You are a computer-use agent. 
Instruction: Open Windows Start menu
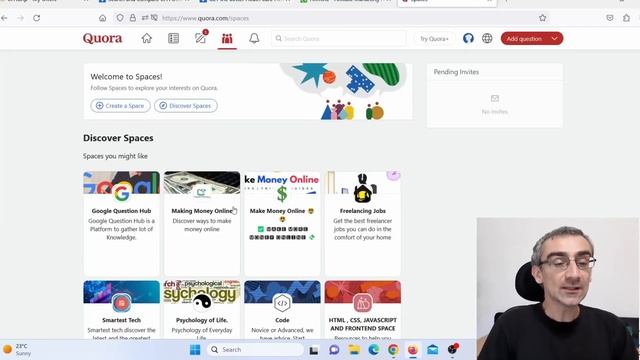pyautogui.click(x=195, y=350)
